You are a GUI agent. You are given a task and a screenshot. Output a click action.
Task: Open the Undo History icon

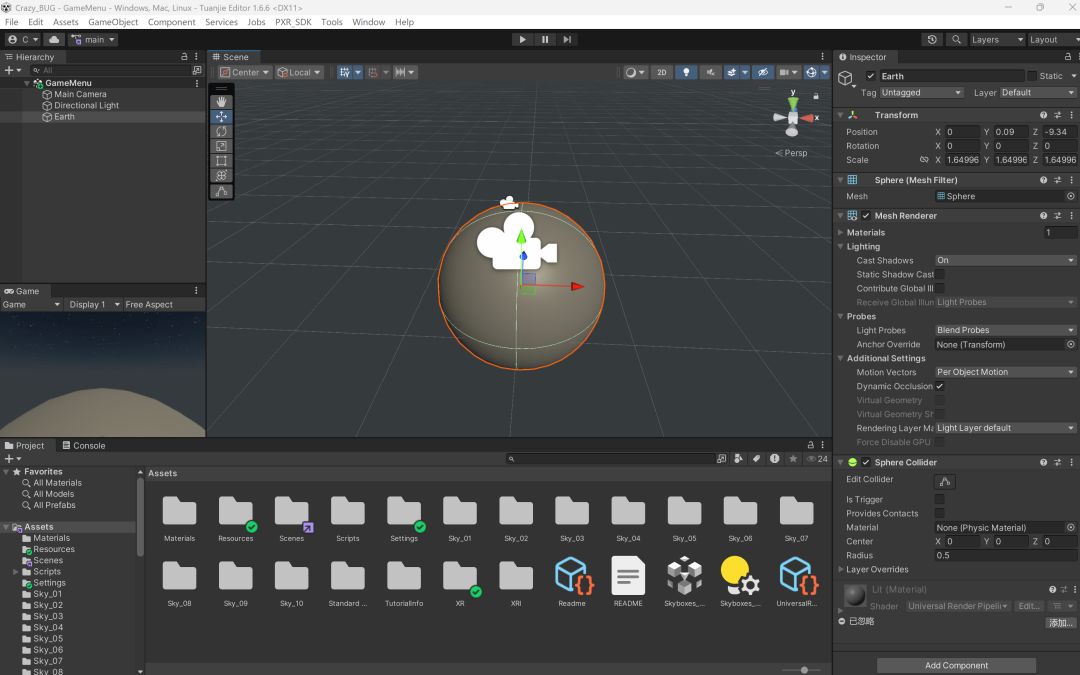(932, 39)
